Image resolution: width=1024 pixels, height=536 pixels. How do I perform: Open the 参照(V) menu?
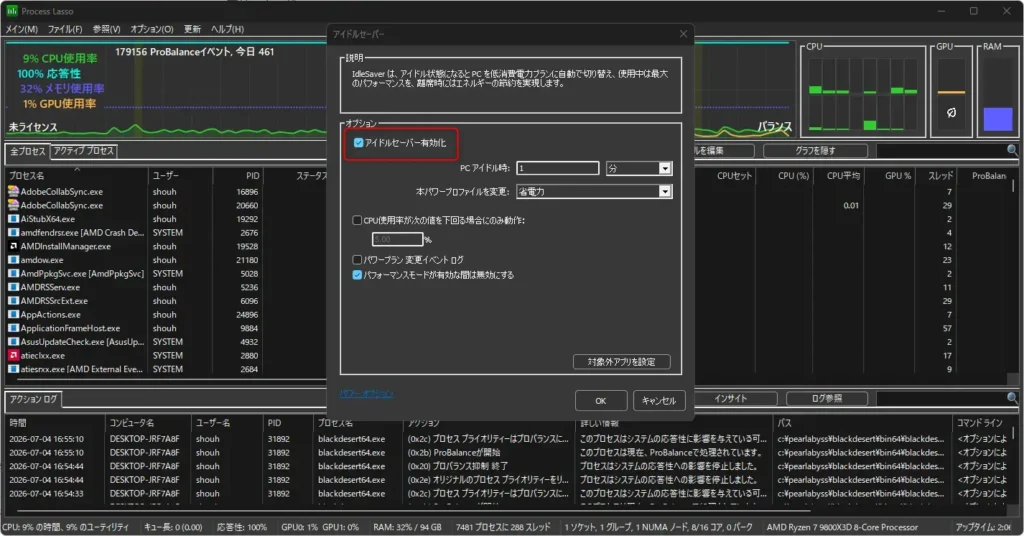[106, 29]
